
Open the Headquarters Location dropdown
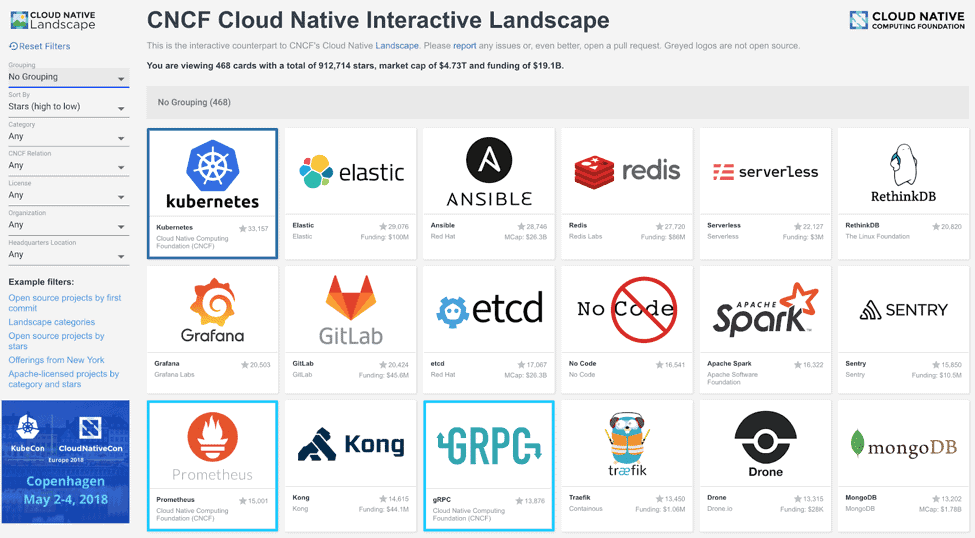click(67, 255)
